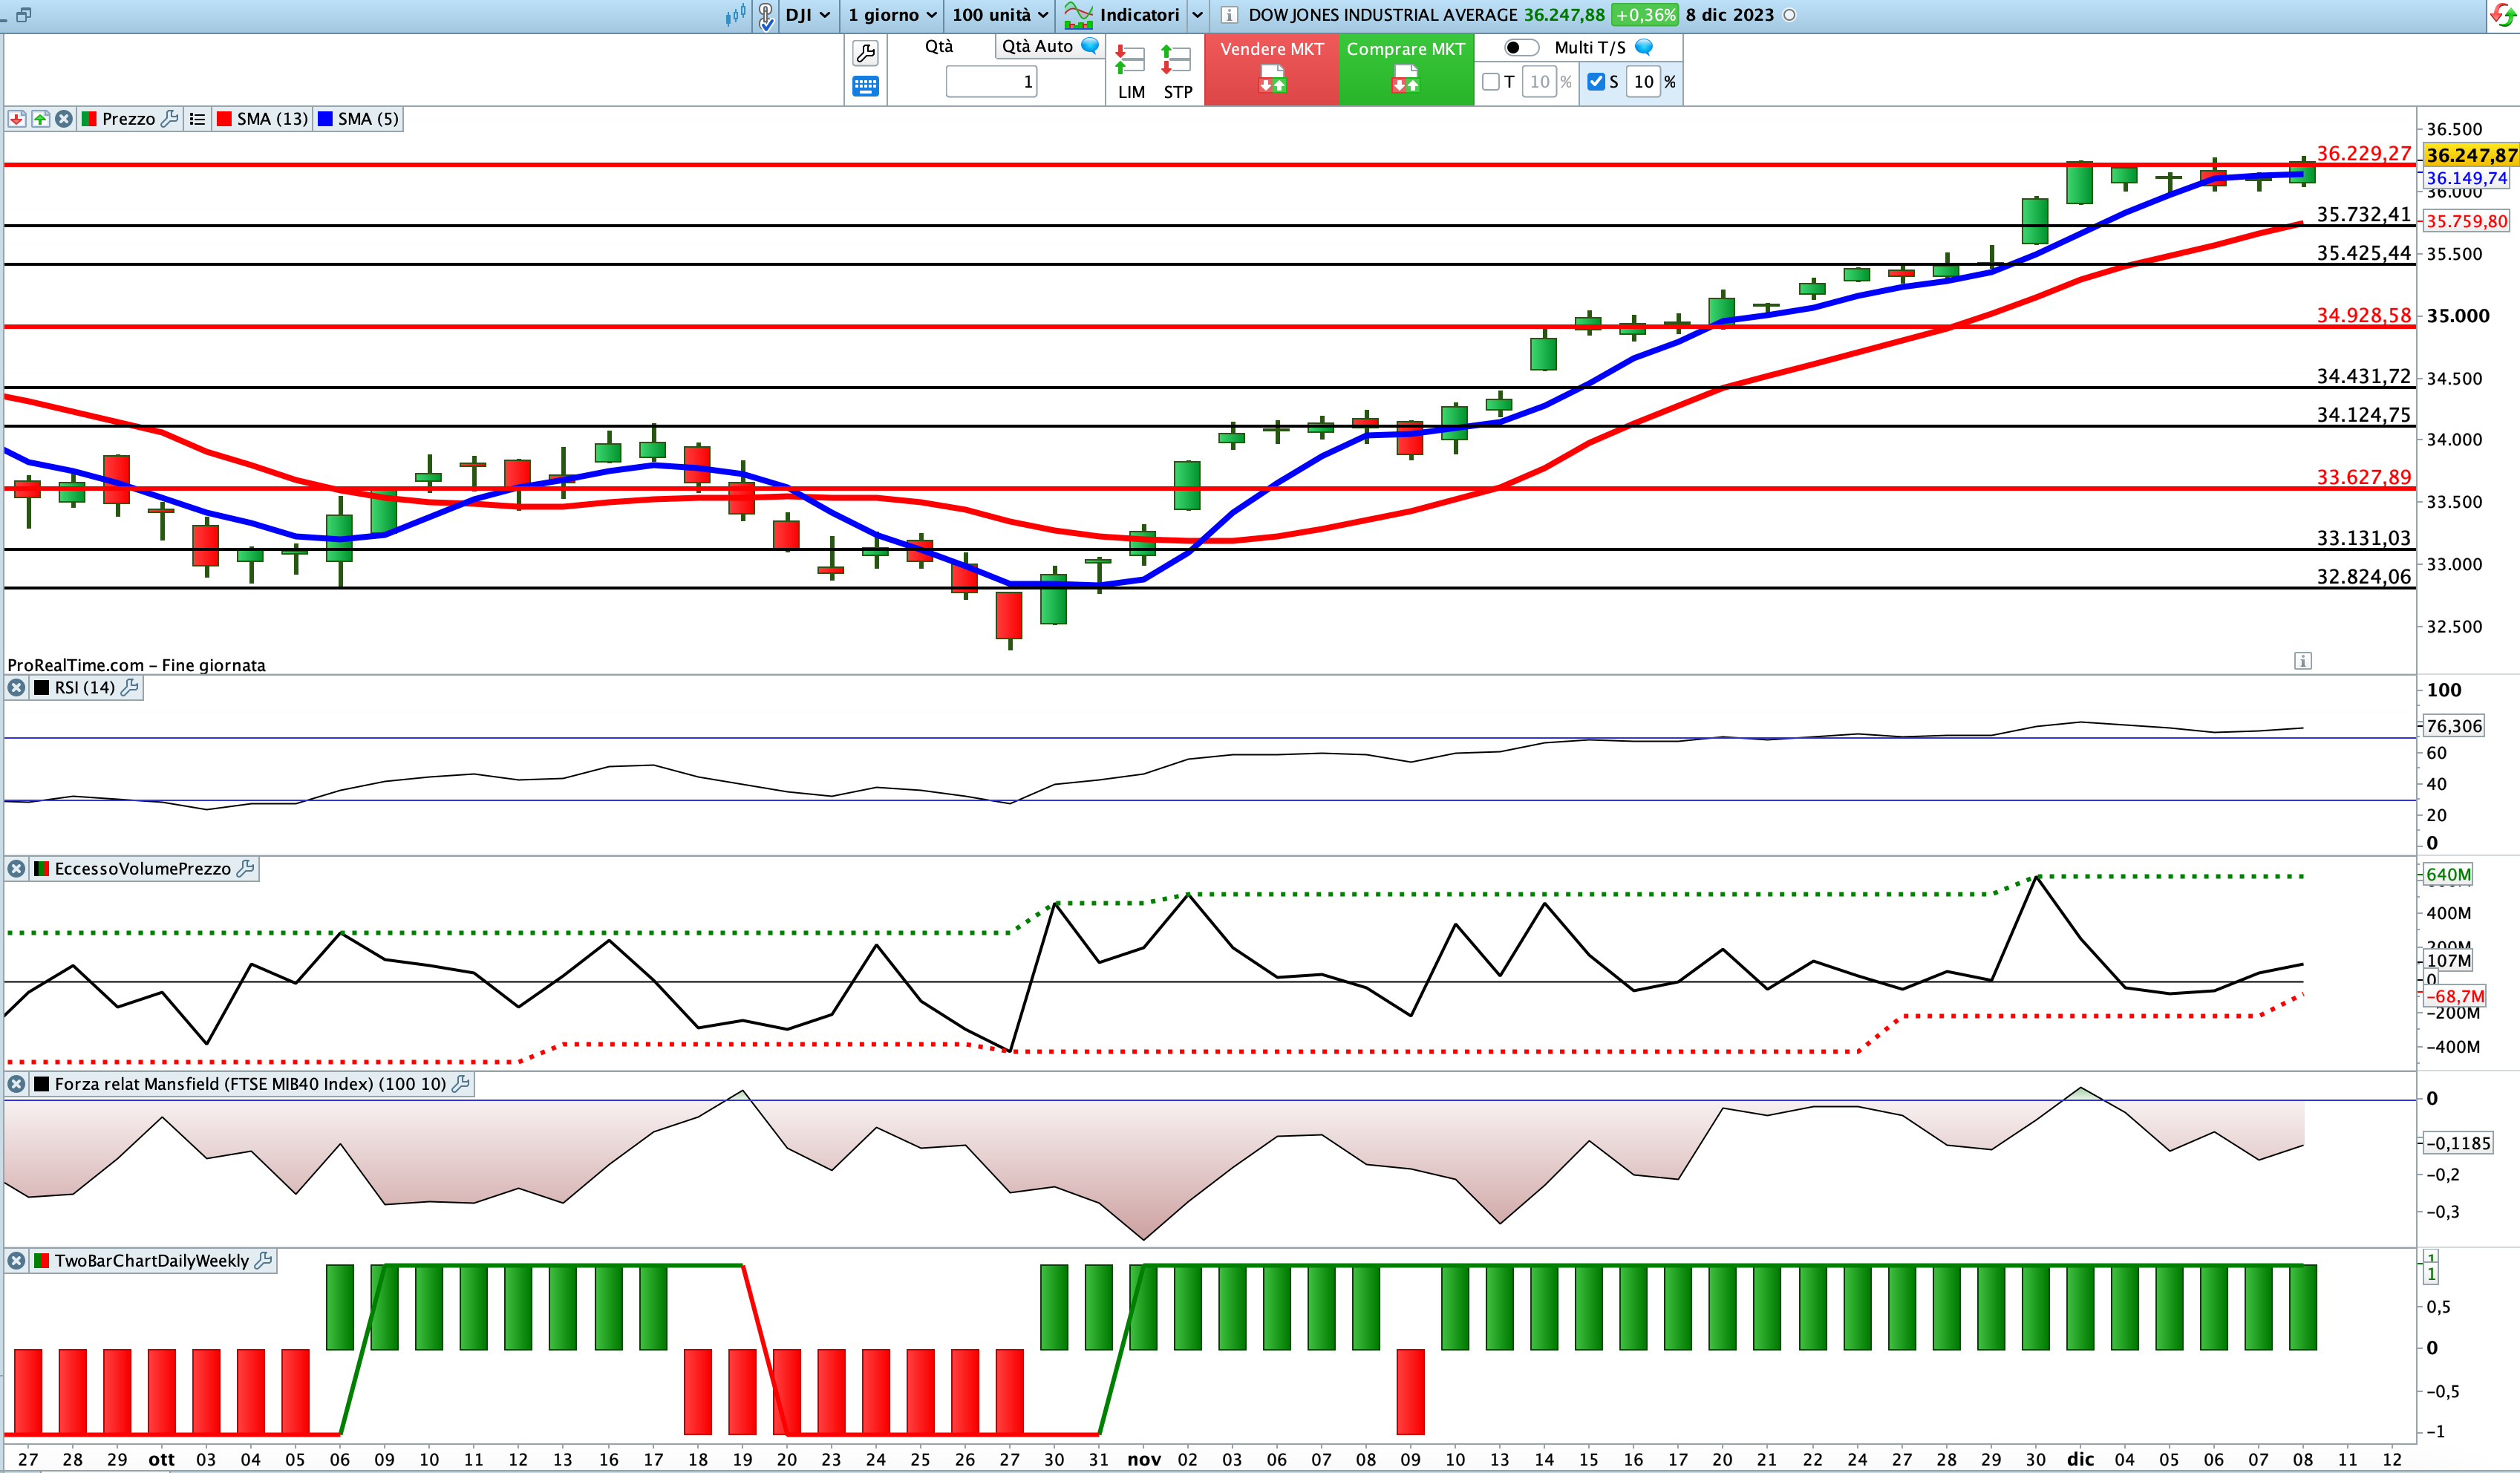Click the blue keyboard icon
This screenshot has height=1473, width=2520.
click(x=865, y=86)
